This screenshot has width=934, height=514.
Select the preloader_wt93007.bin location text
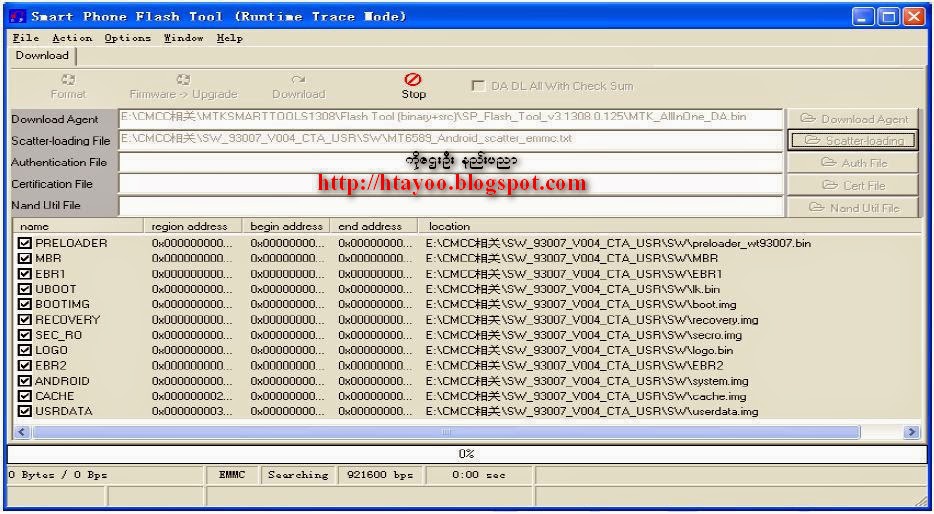(x=618, y=243)
